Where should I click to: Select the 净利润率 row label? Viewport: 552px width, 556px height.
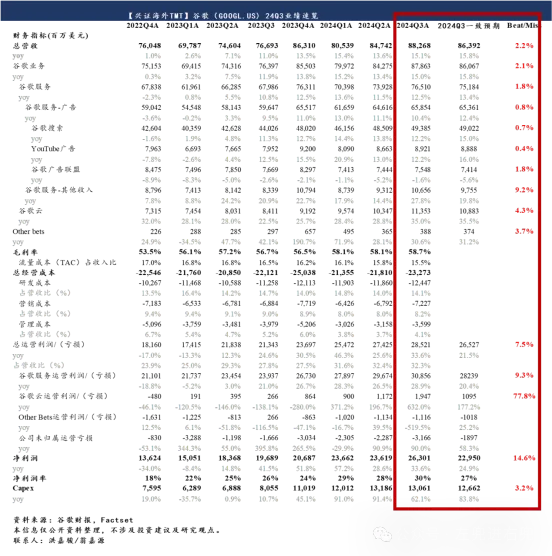point(29,478)
